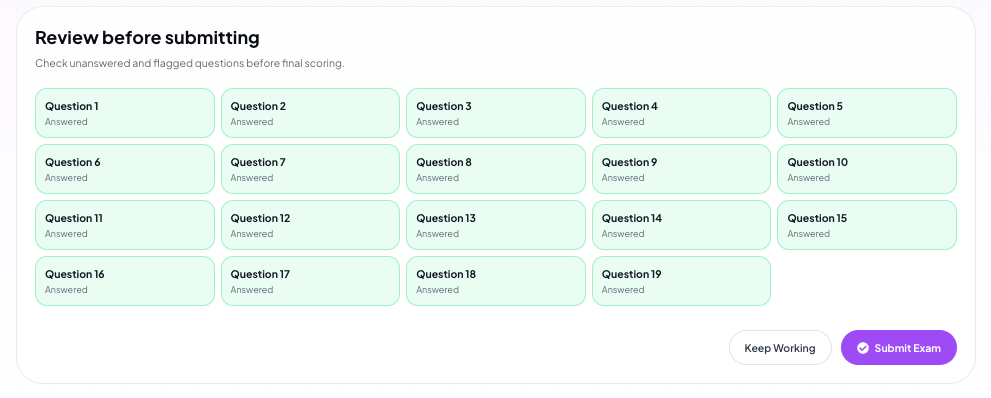Open Question 11 answered tile

tap(125, 225)
